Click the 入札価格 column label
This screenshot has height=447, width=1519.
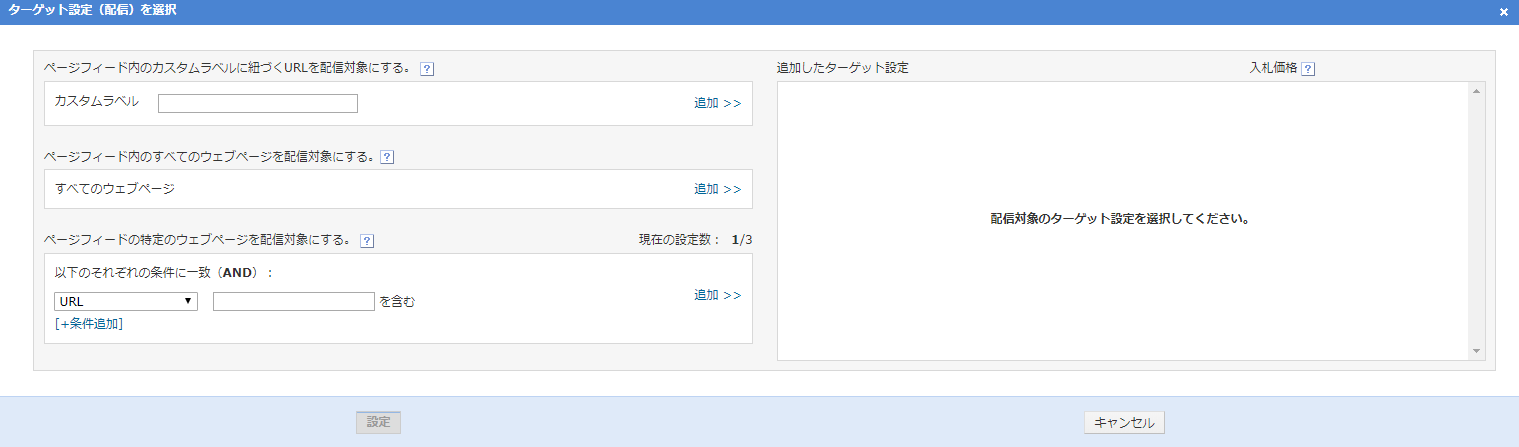pyautogui.click(x=1273, y=69)
